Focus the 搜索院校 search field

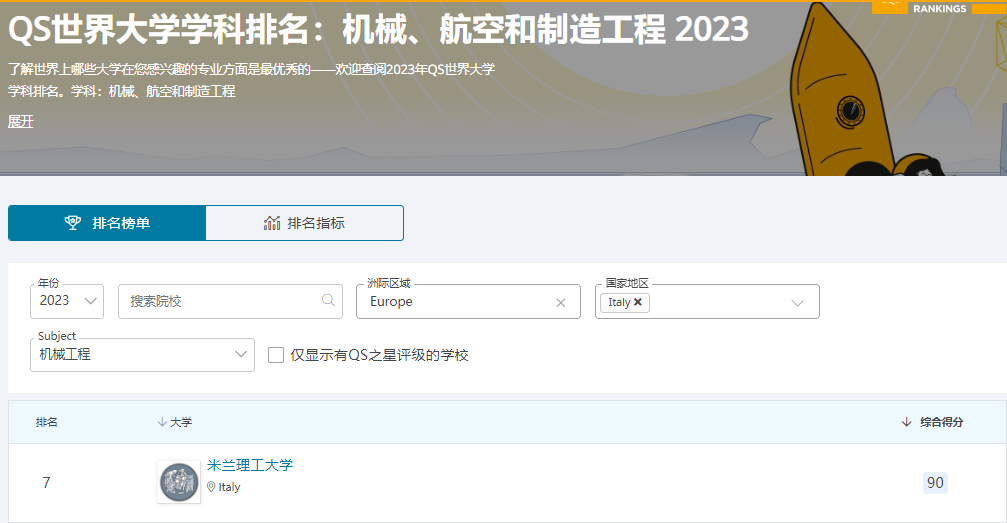[230, 301]
